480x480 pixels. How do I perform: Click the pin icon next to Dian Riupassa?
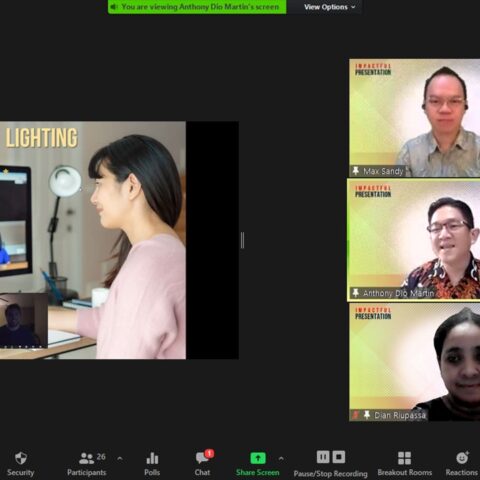(367, 415)
